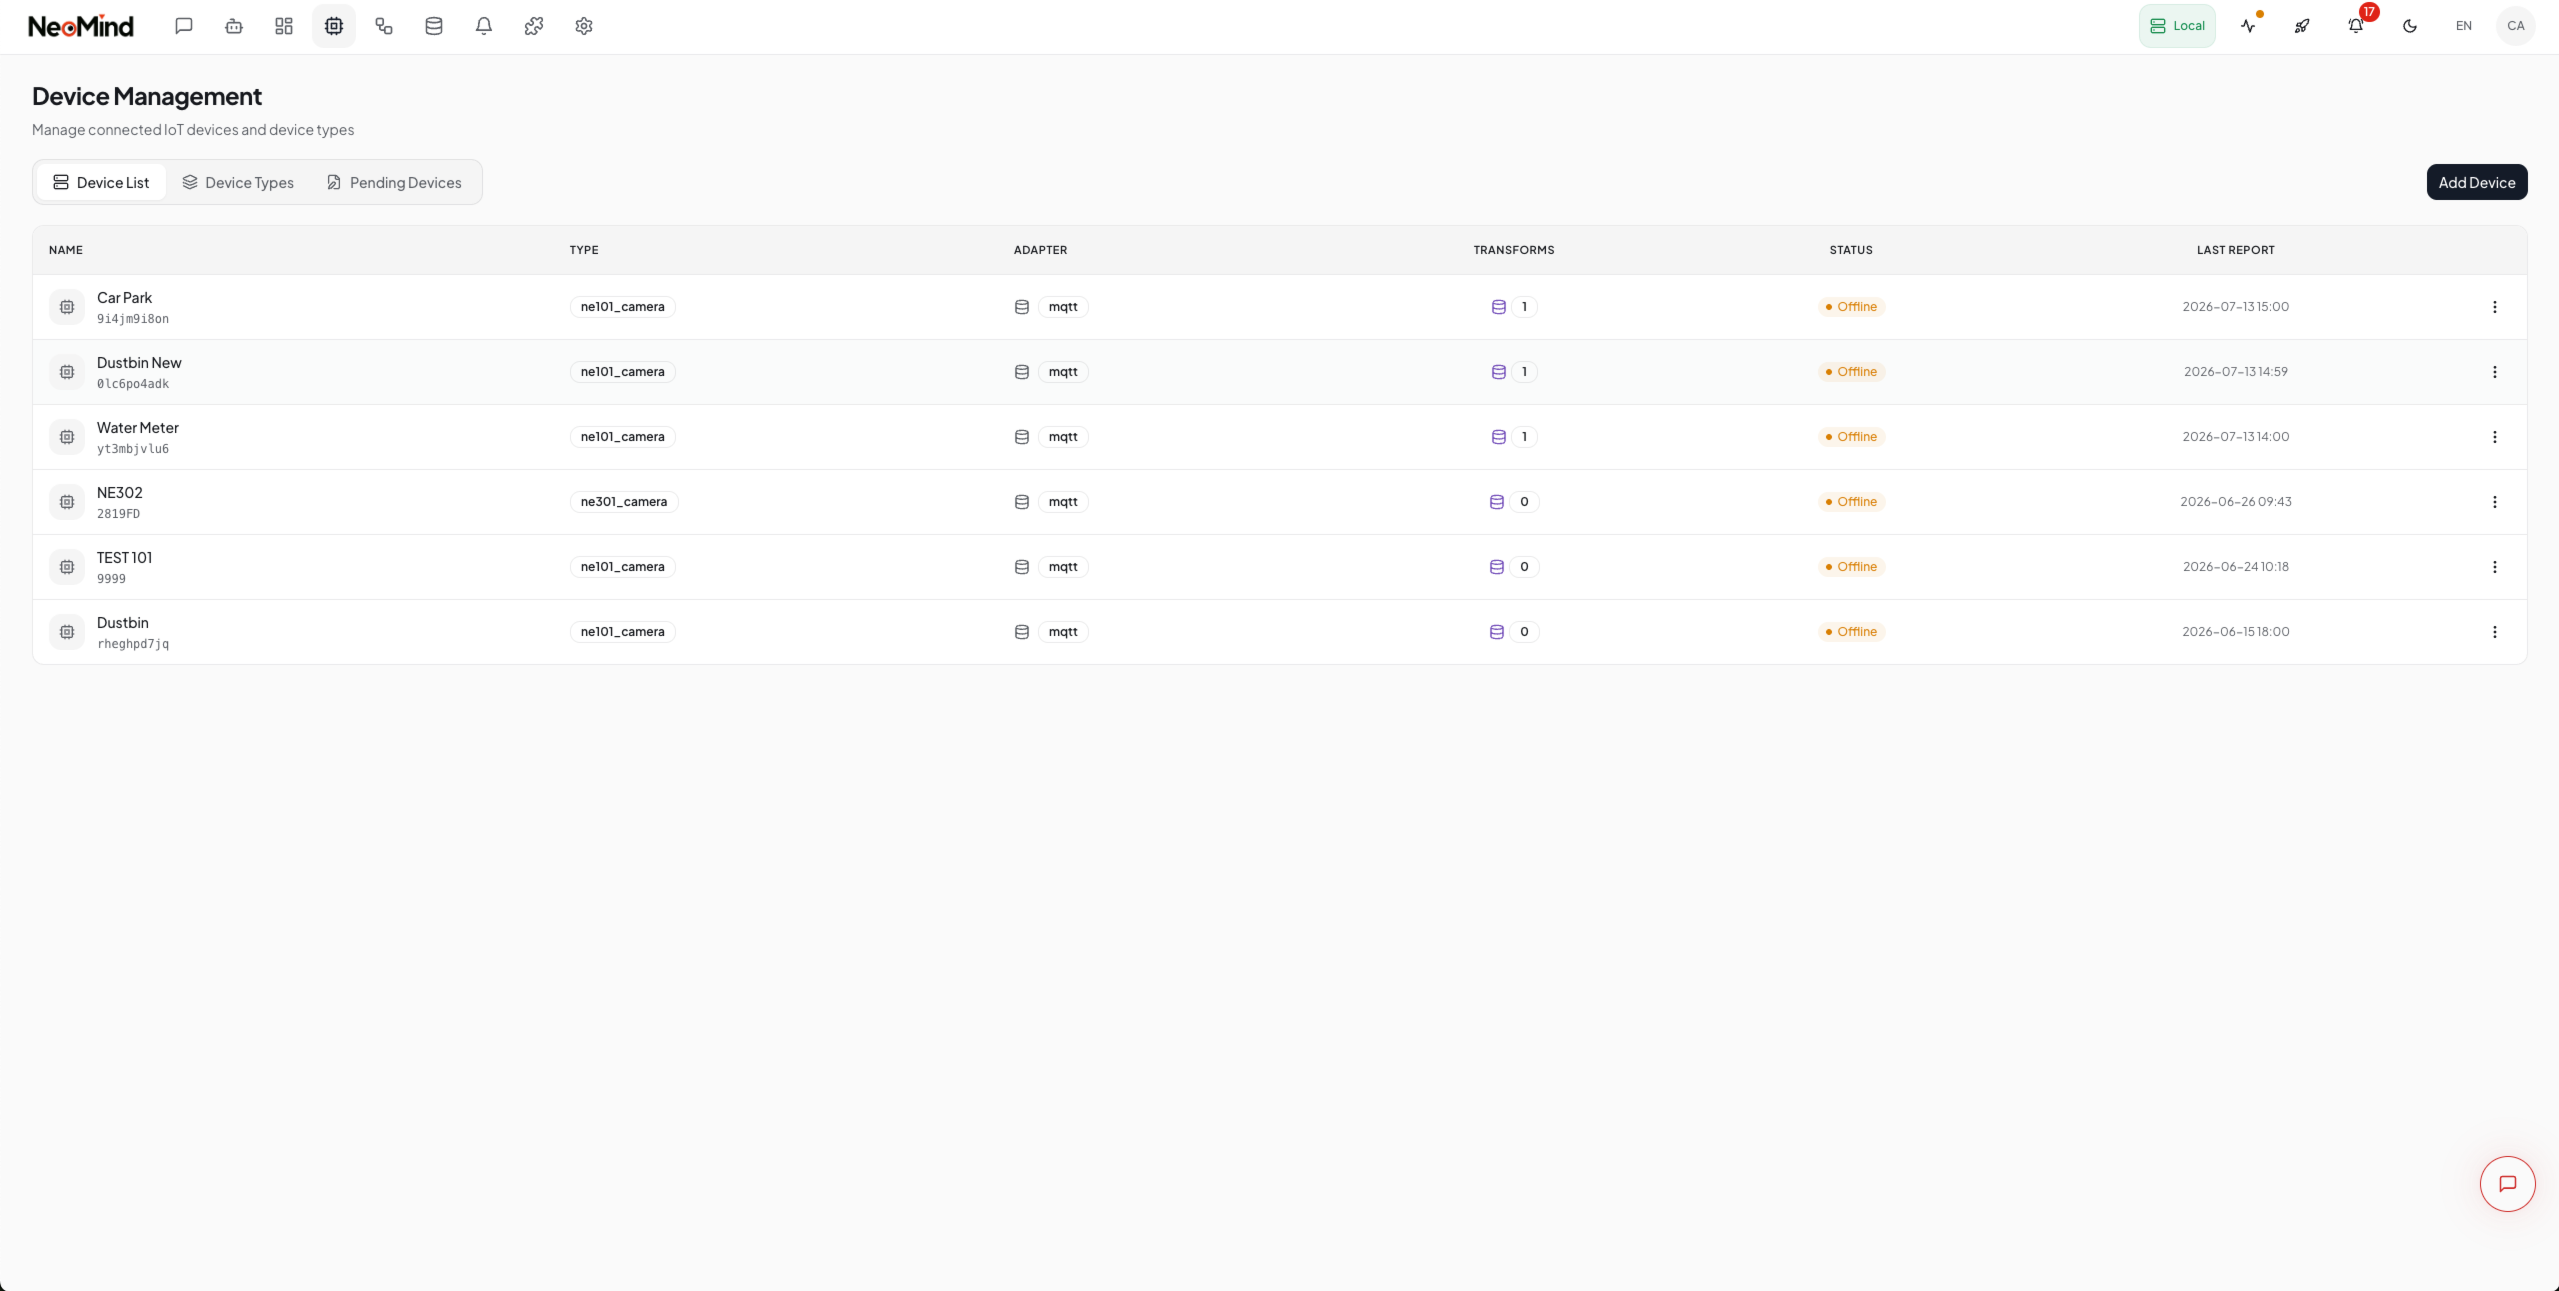Click the STATUS column header
Viewport: 2559px width, 1291px height.
pos(1851,250)
